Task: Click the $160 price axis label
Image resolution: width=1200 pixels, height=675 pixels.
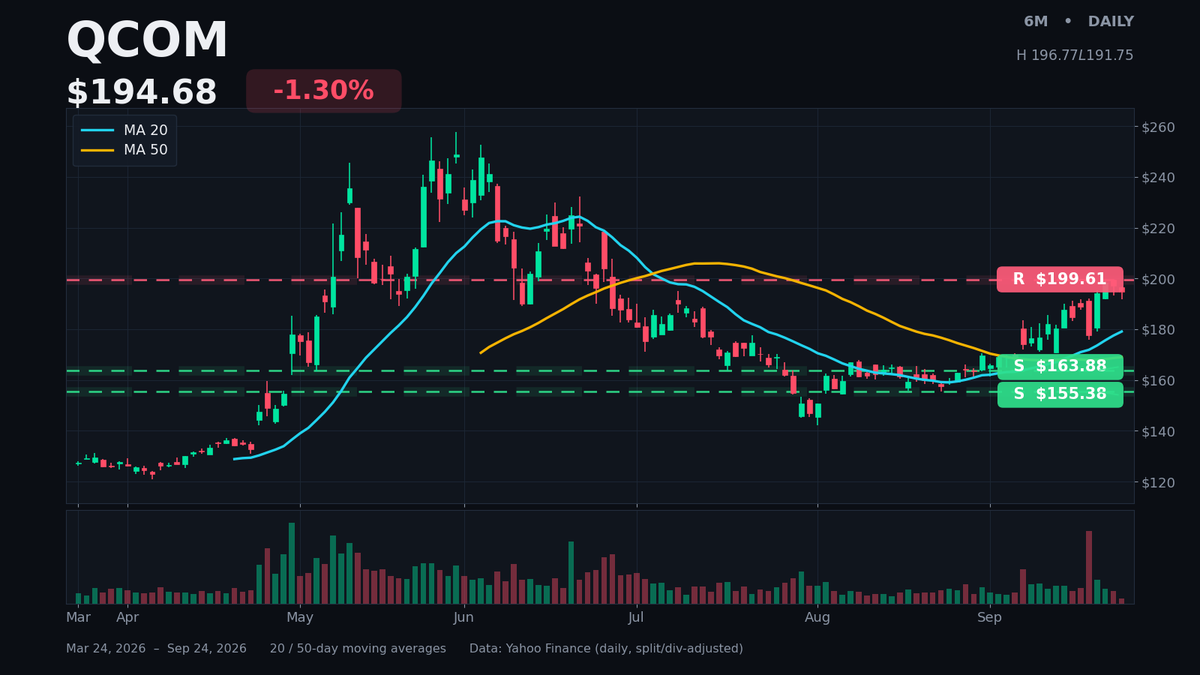Action: [1158, 381]
